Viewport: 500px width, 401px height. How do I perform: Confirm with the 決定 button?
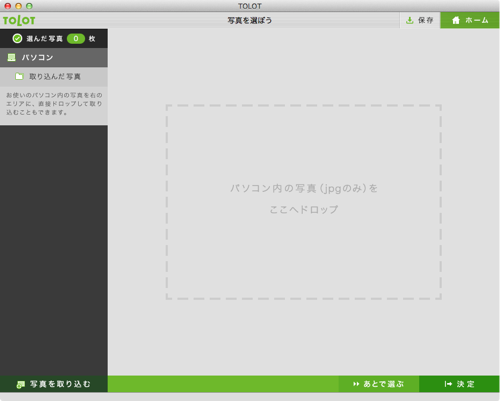(x=459, y=384)
